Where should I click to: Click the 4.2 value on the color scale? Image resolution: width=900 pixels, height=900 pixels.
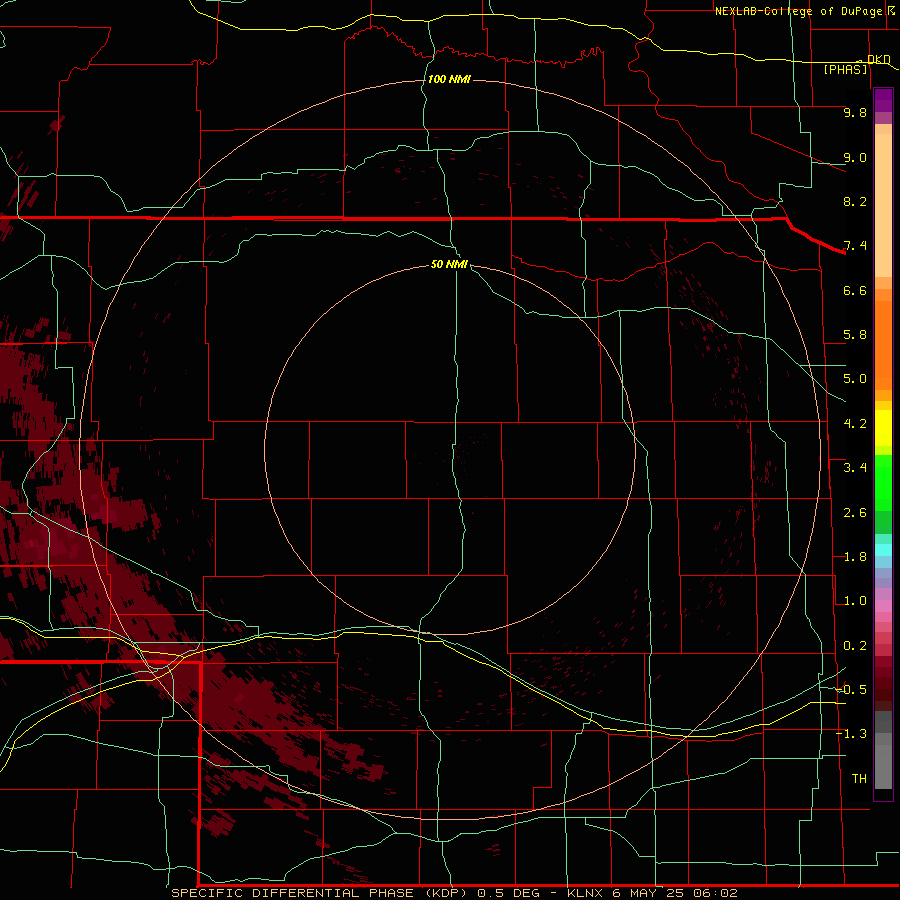(x=855, y=424)
